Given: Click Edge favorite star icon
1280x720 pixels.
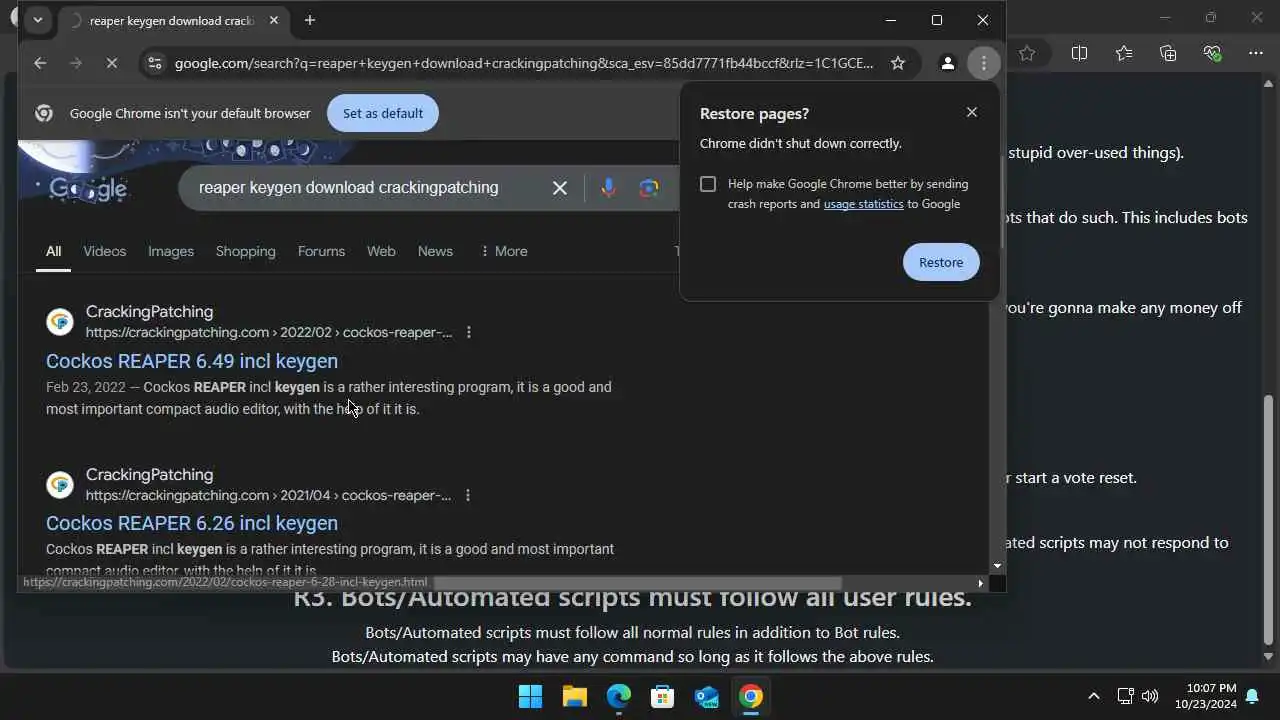Looking at the screenshot, I should click(1027, 54).
